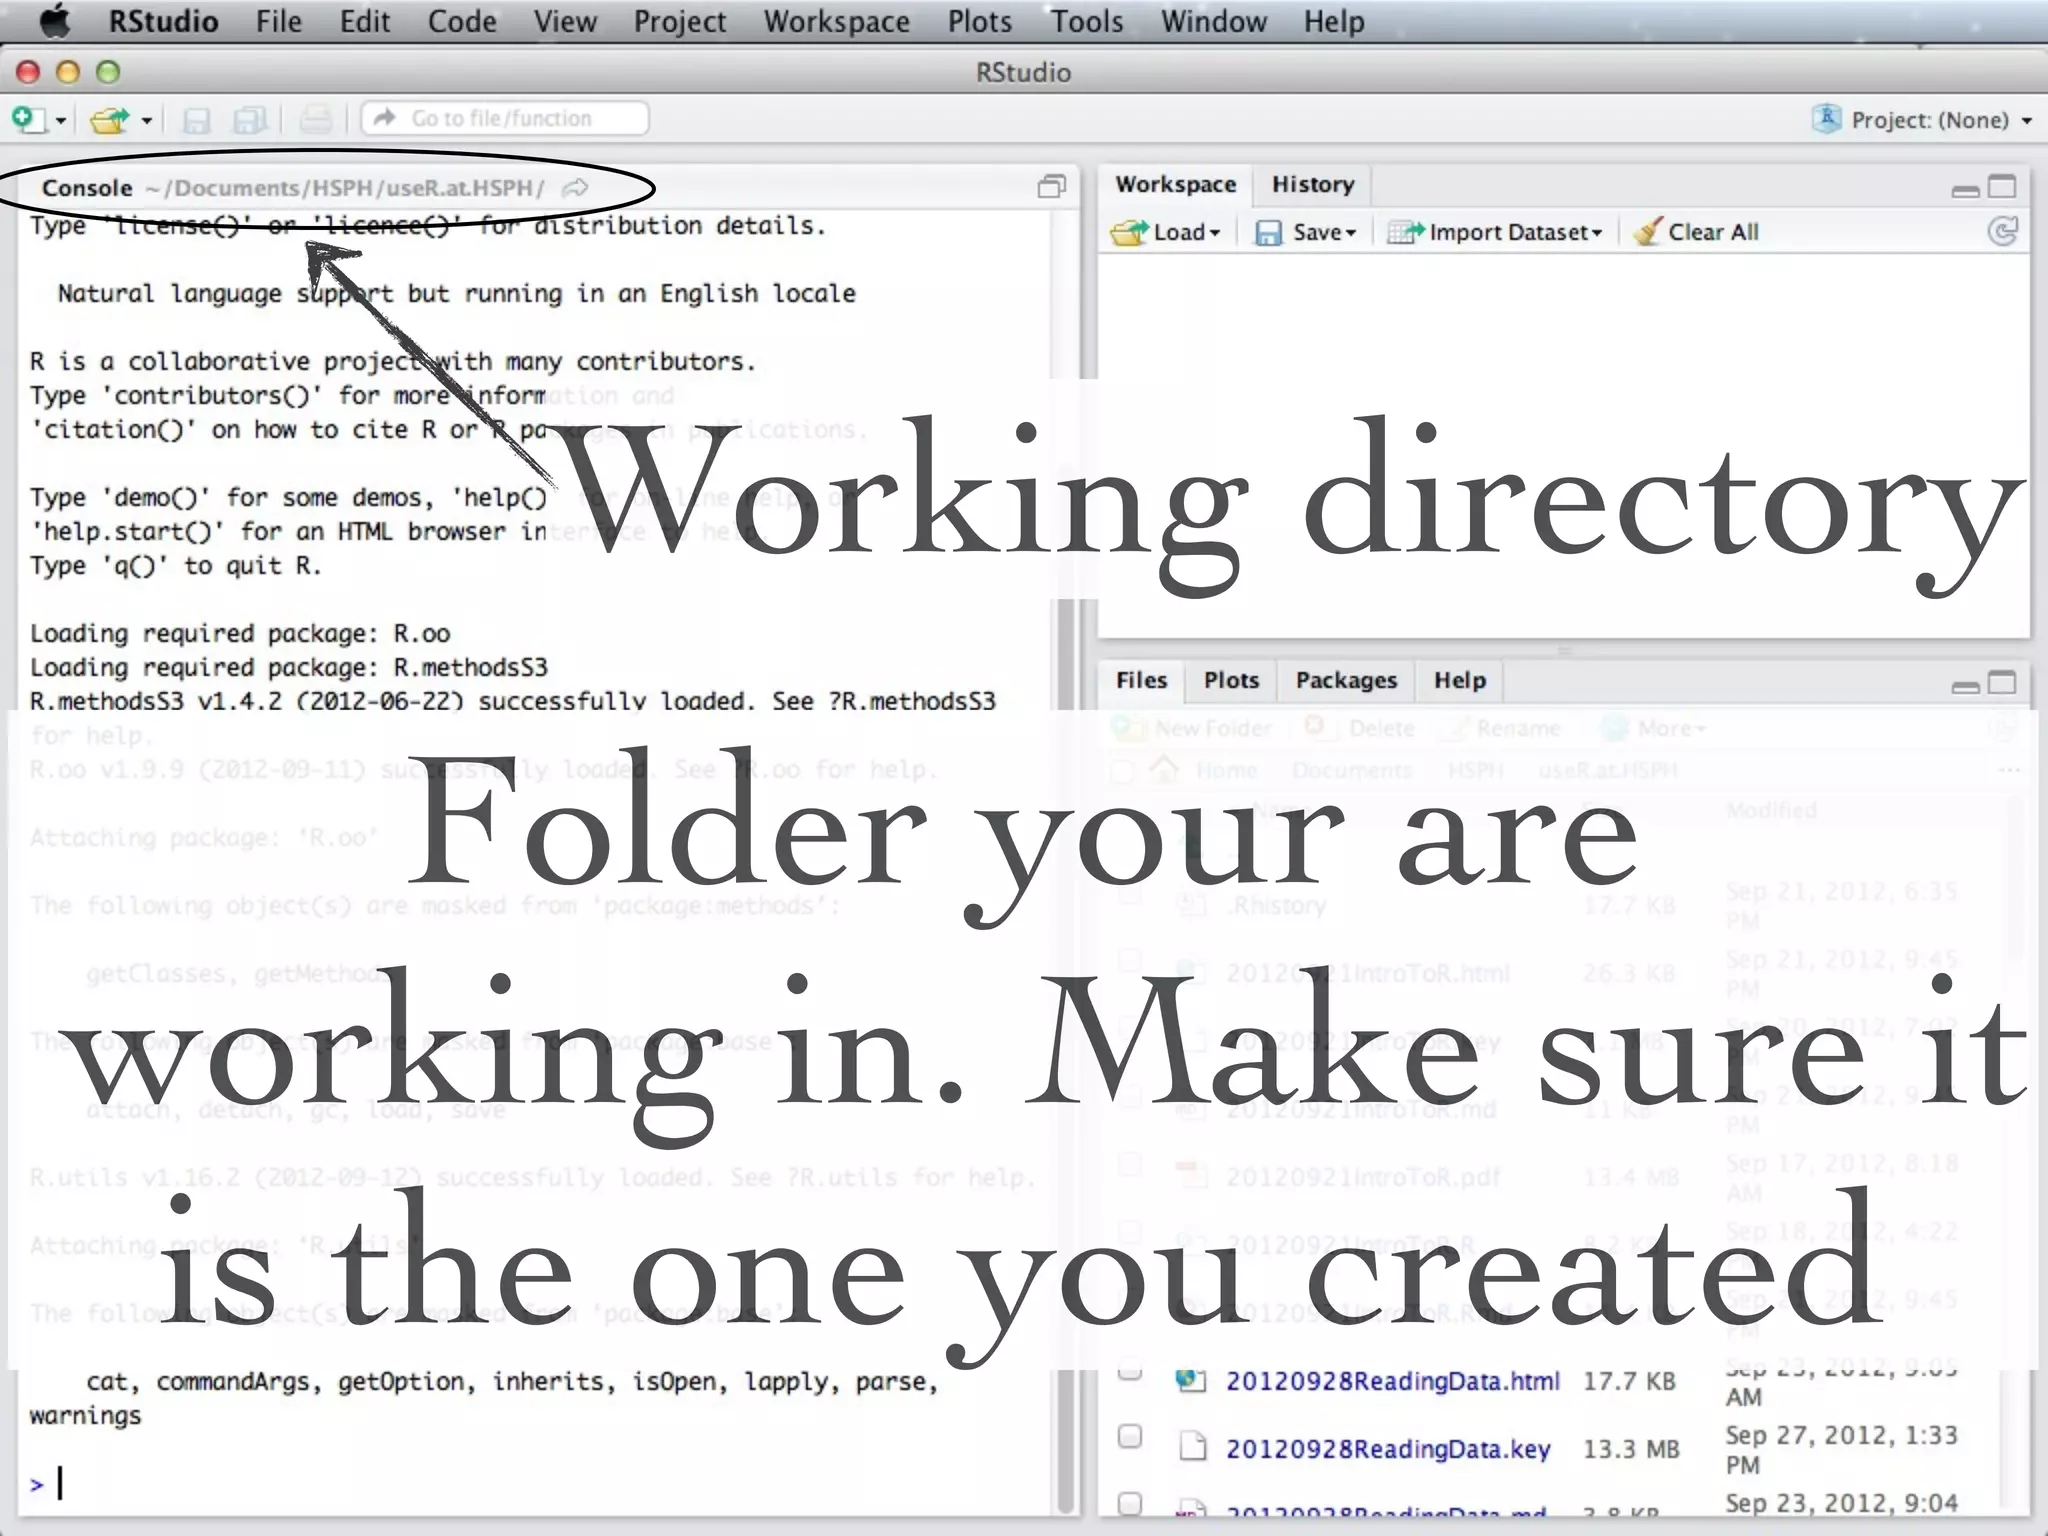Click the open file folder icon
This screenshot has height=1536, width=2048.
(x=109, y=120)
